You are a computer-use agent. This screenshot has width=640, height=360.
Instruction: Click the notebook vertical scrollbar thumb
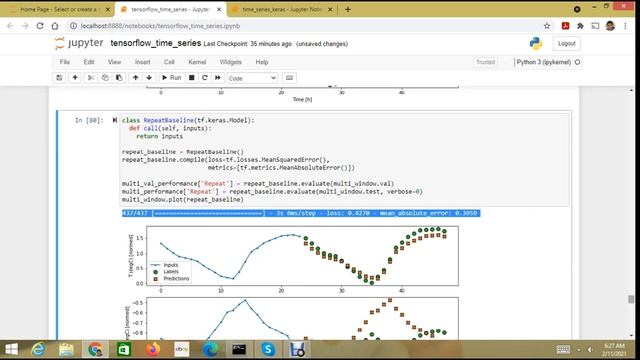point(631,299)
